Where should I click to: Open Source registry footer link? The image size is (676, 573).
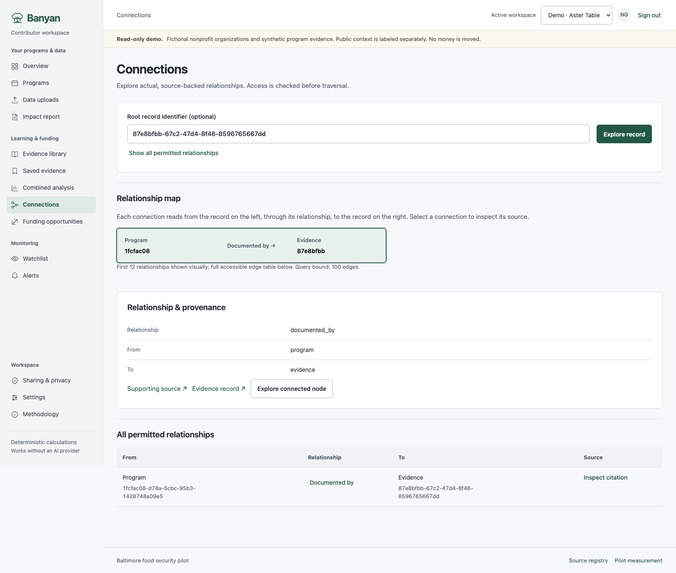588,560
